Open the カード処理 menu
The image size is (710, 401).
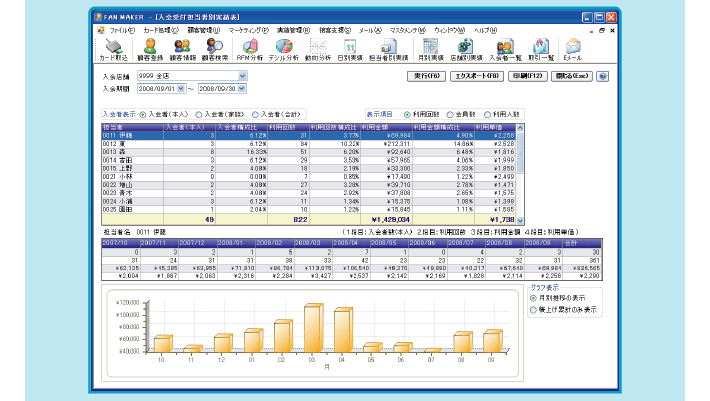tap(161, 30)
